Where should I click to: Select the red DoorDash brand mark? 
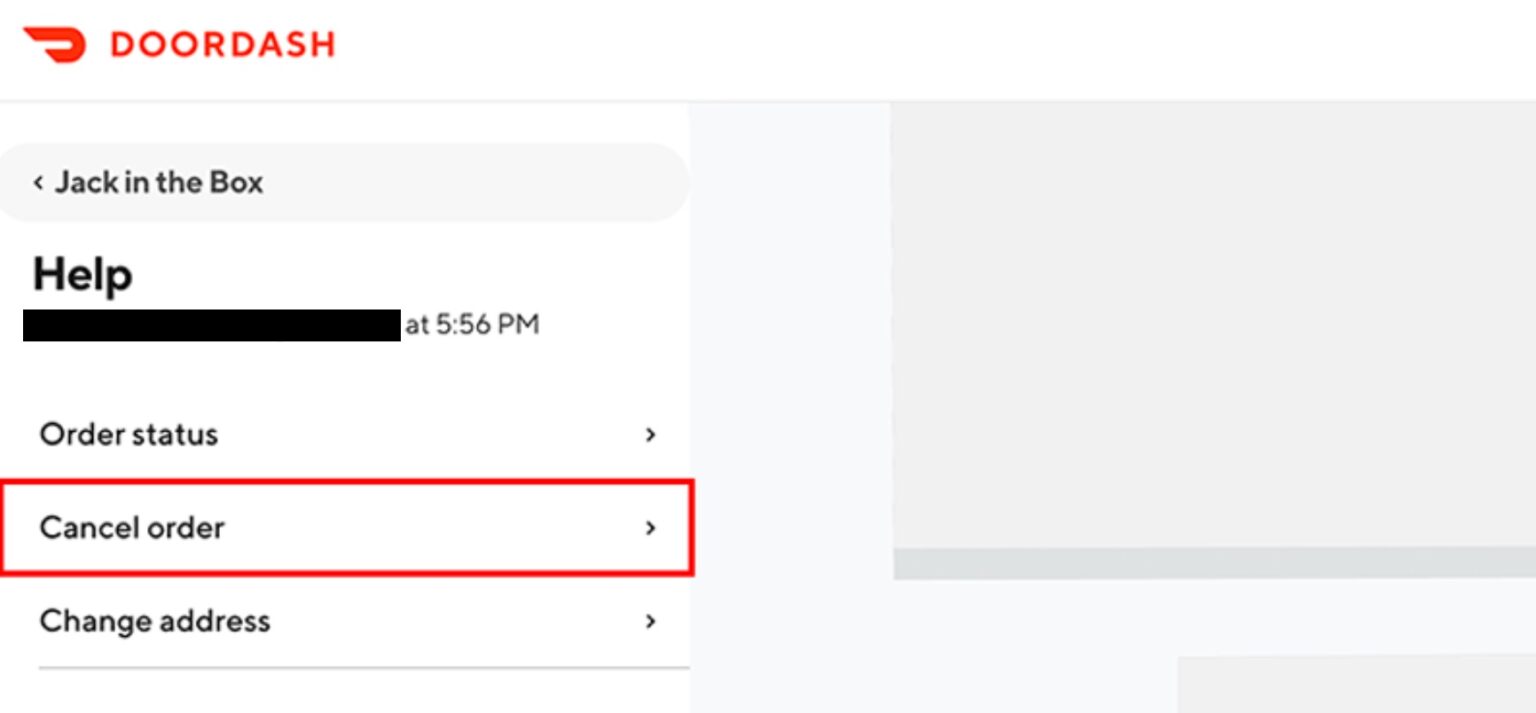pyautogui.click(x=56, y=43)
